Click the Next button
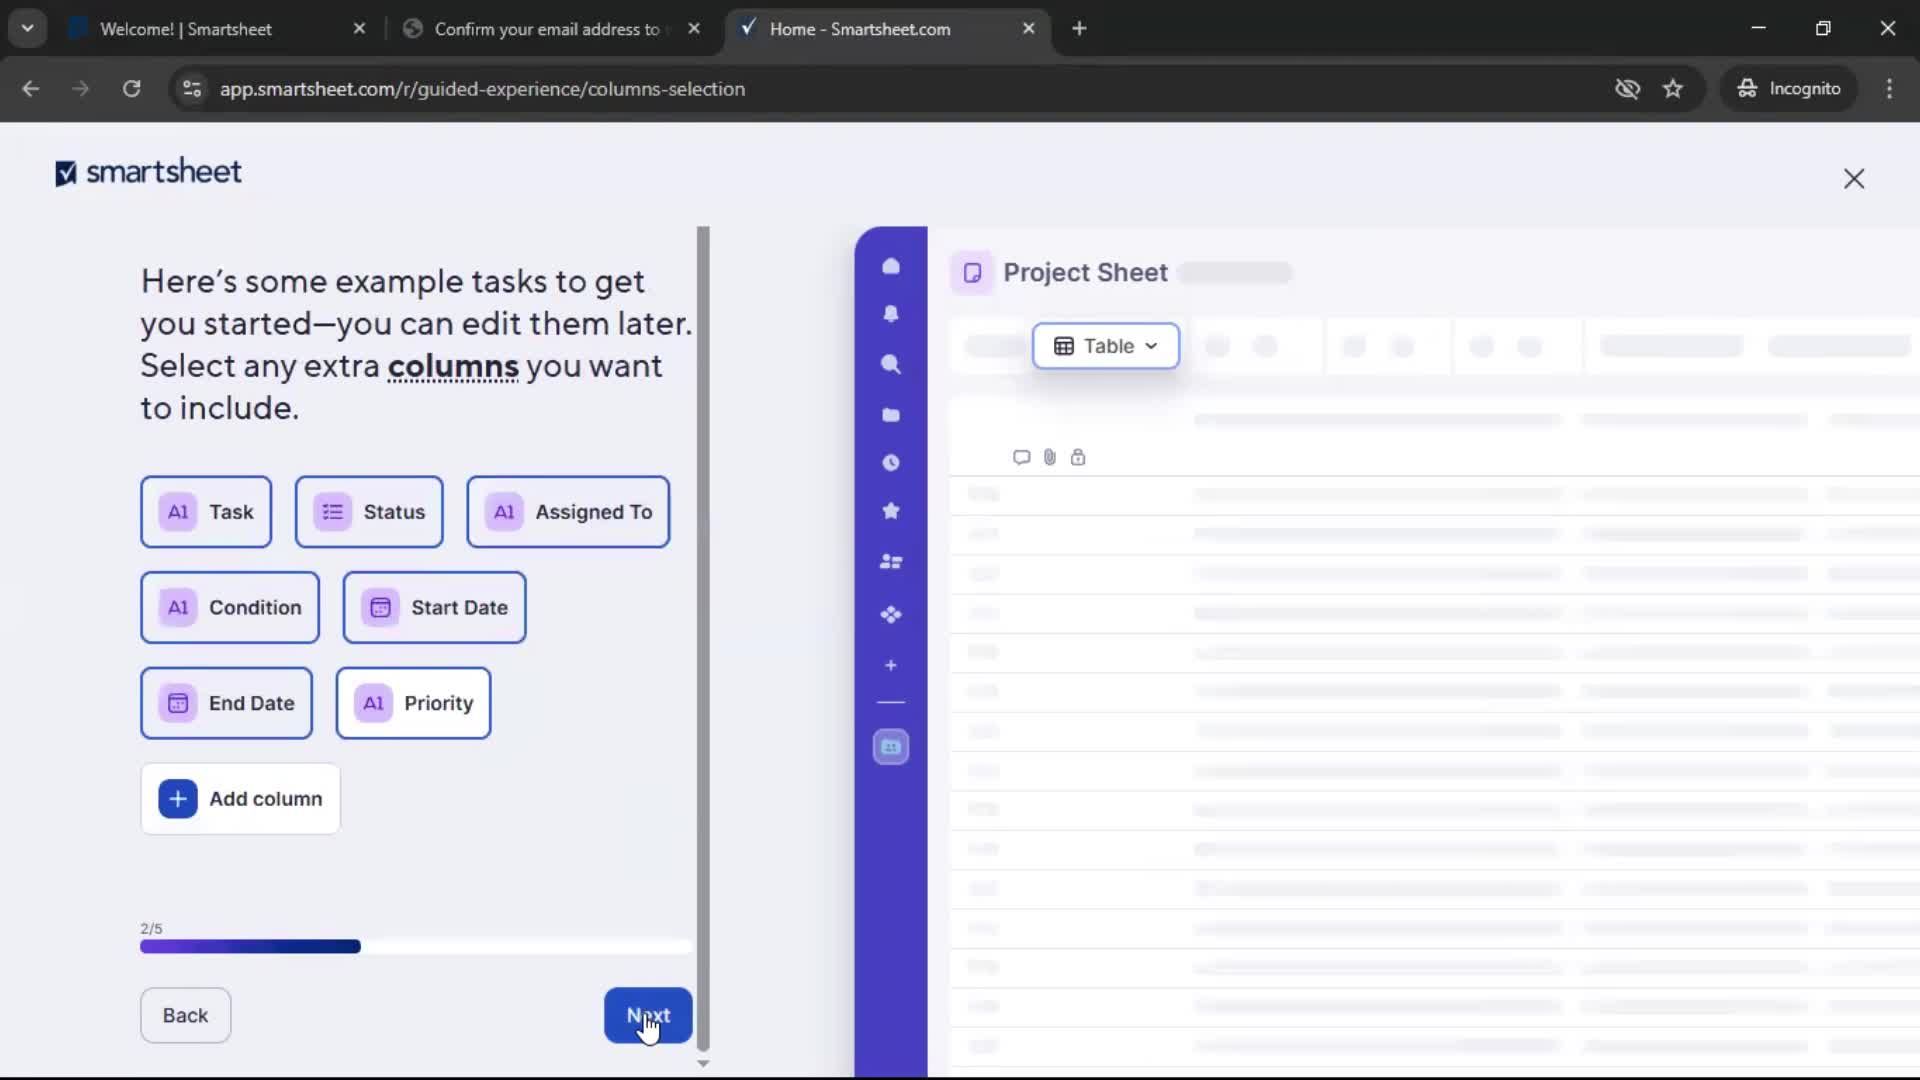 [648, 1015]
